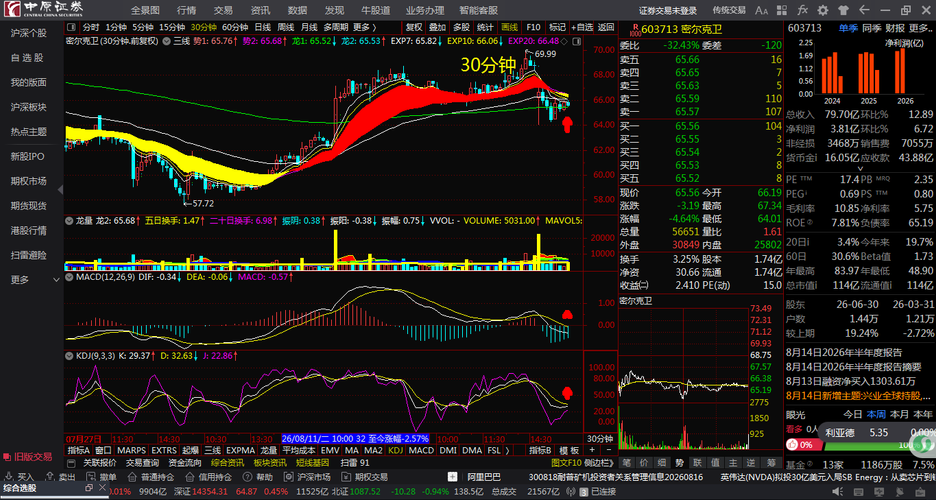Toggle the 龙量 indicator visibility dot
936x500 pixels.
click(69, 221)
